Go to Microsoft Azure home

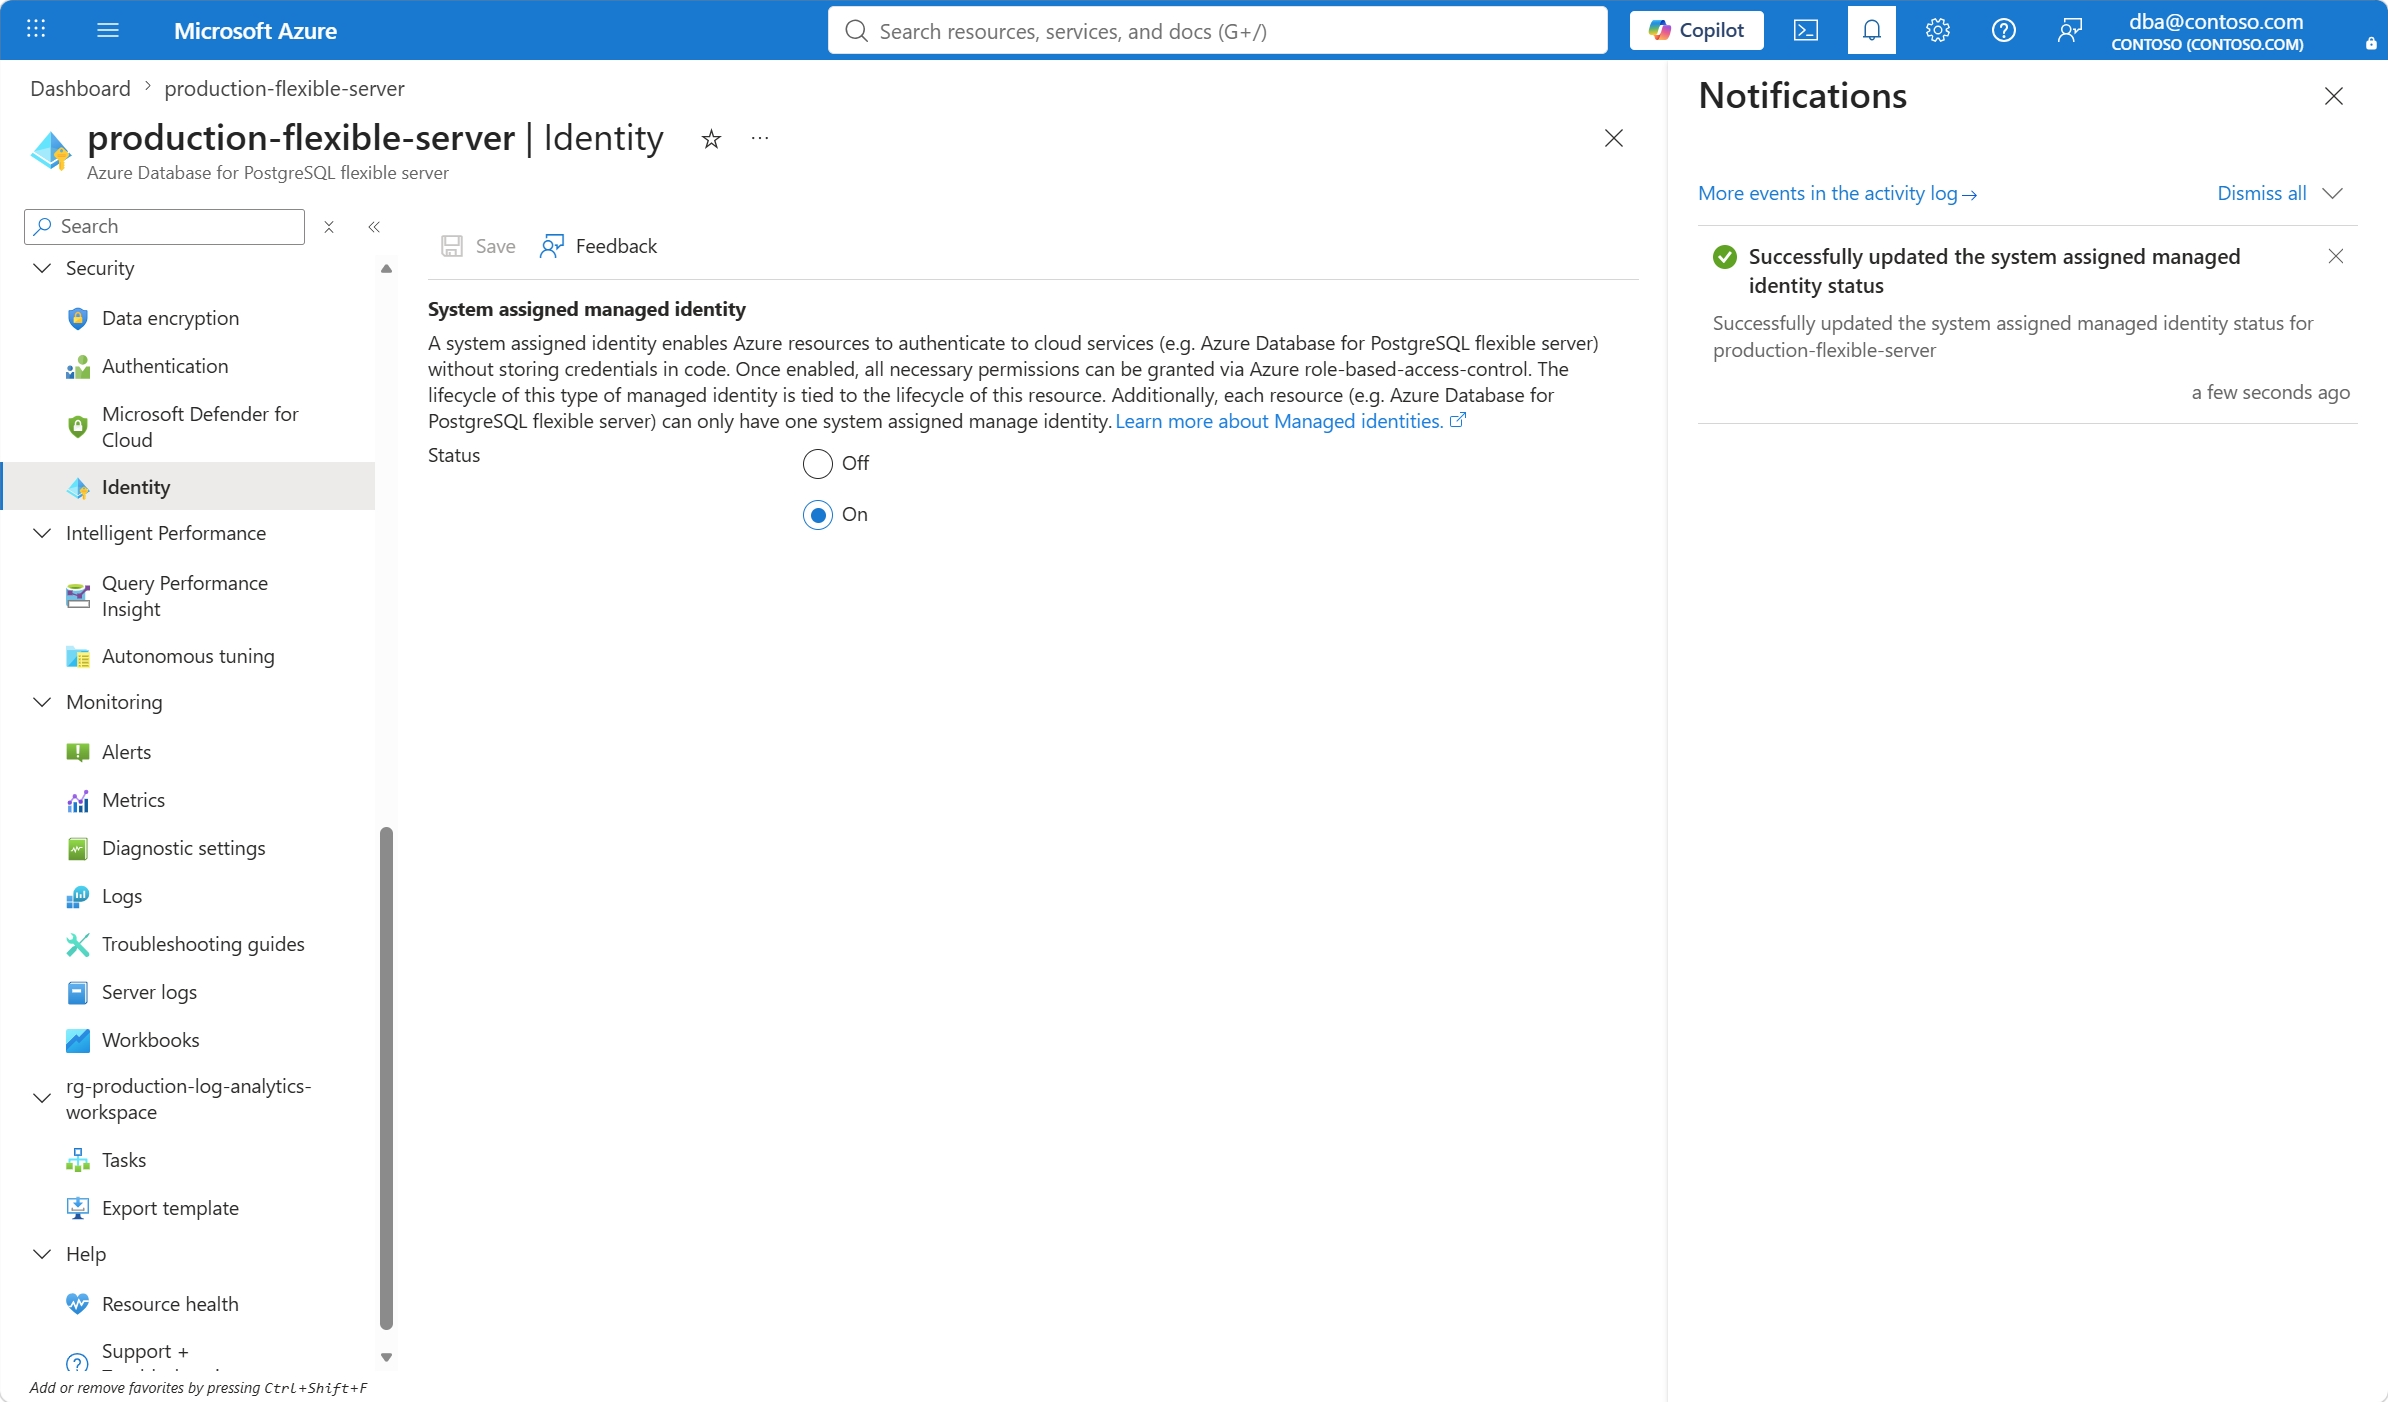(x=255, y=30)
